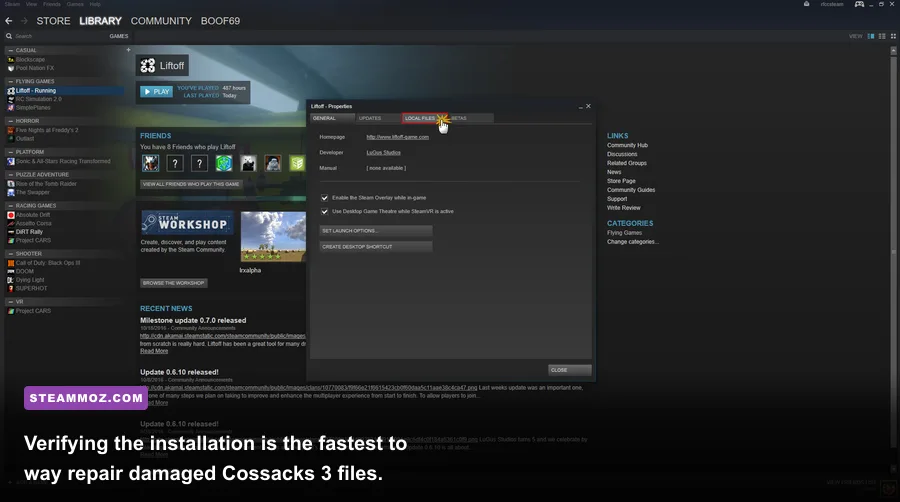Open Milestone update 0.7.0 released news
Image resolution: width=900 pixels, height=502 pixels.
[x=193, y=320]
